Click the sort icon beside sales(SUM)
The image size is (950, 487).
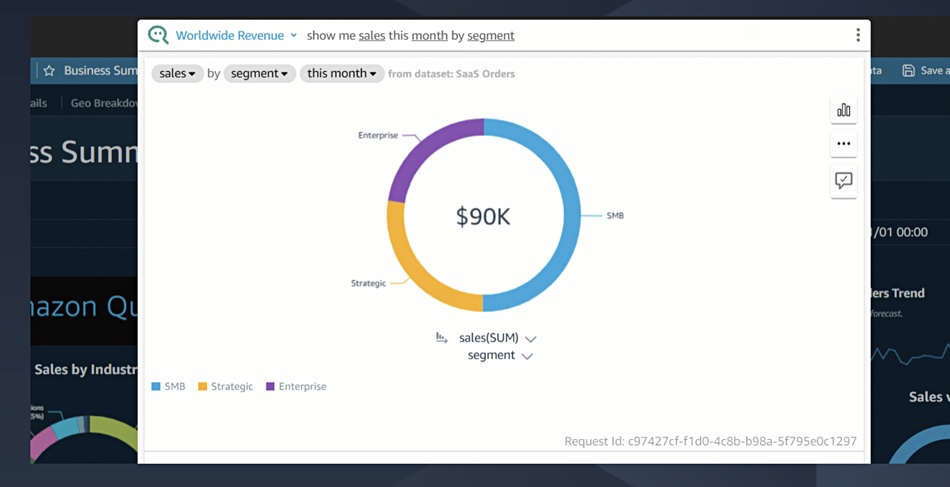(x=442, y=337)
